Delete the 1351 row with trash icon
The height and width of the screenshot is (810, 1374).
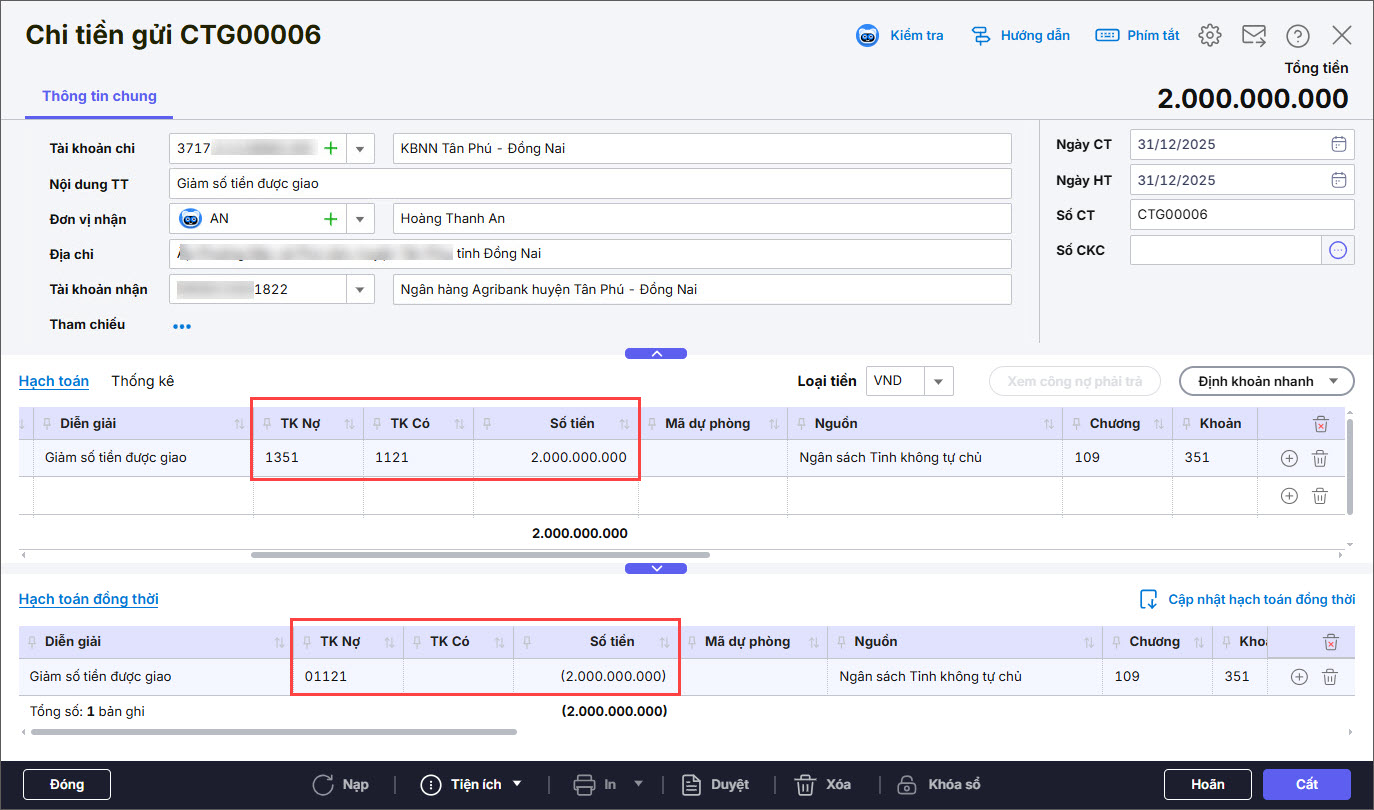pyautogui.click(x=1319, y=458)
